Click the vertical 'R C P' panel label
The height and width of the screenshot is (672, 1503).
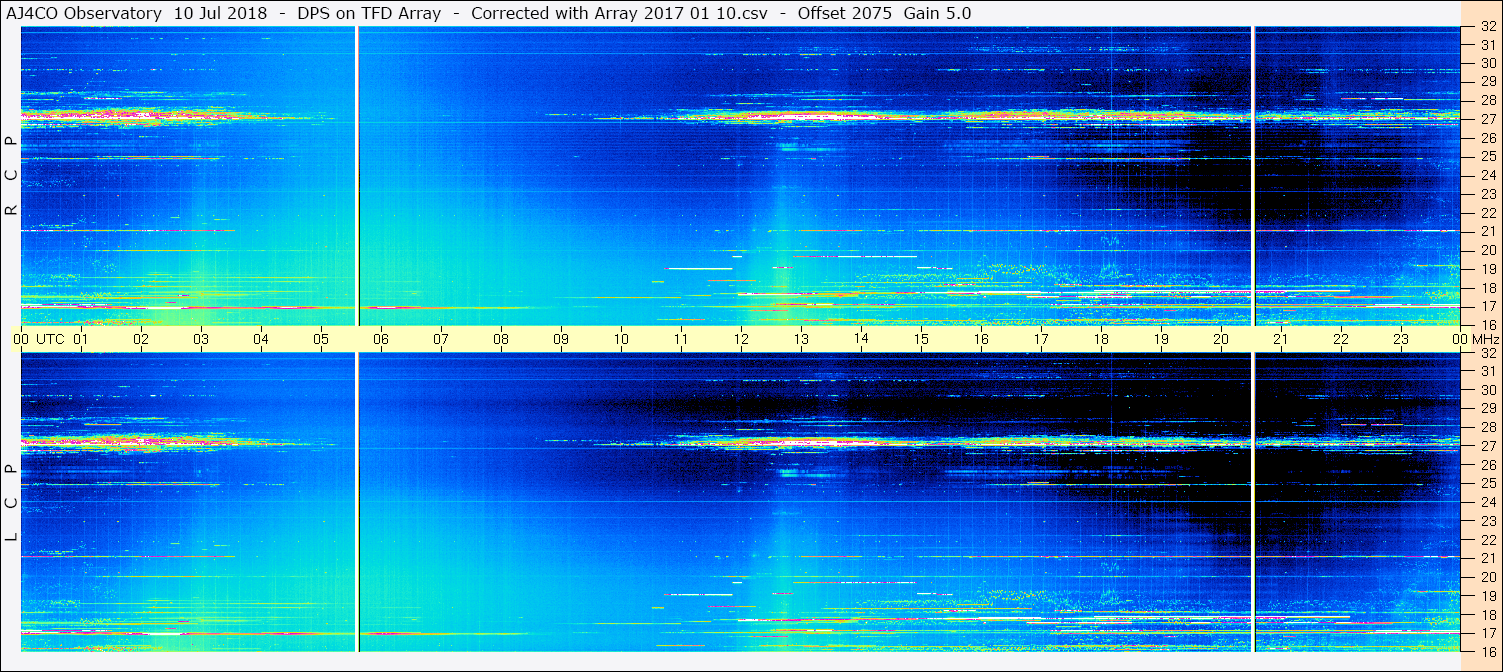[11, 175]
